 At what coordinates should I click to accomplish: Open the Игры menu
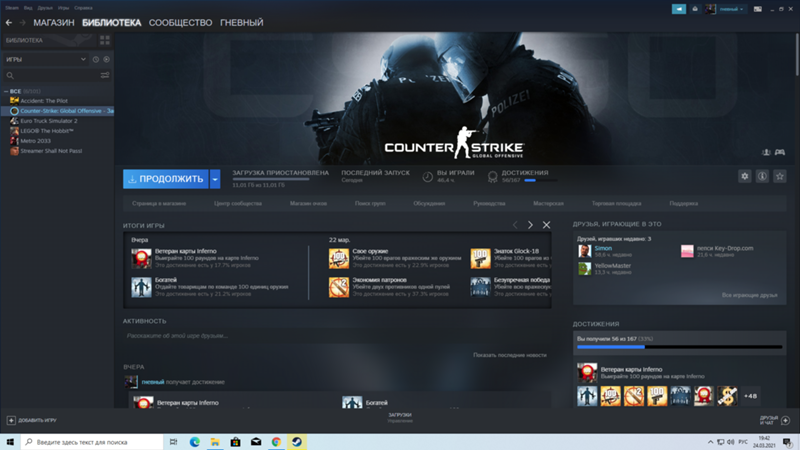(x=63, y=8)
